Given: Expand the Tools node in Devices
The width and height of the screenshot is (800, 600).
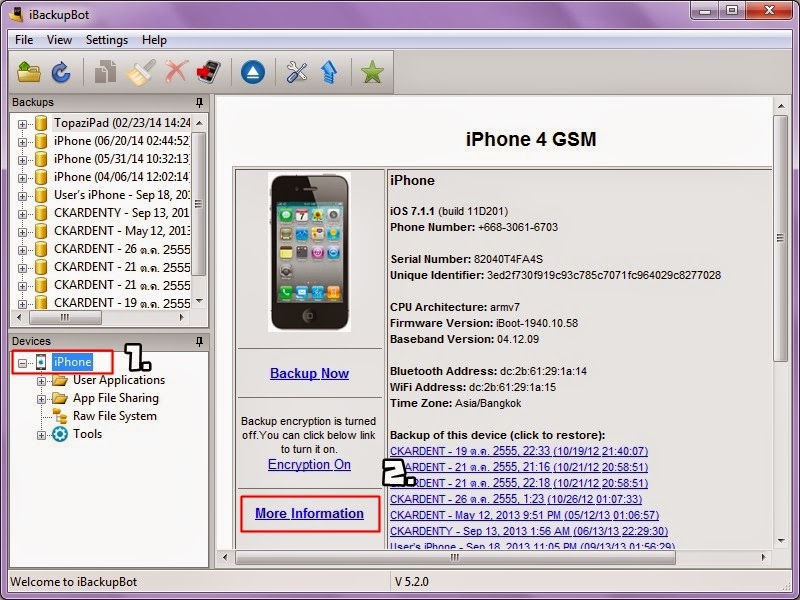Looking at the screenshot, I should coord(41,435).
